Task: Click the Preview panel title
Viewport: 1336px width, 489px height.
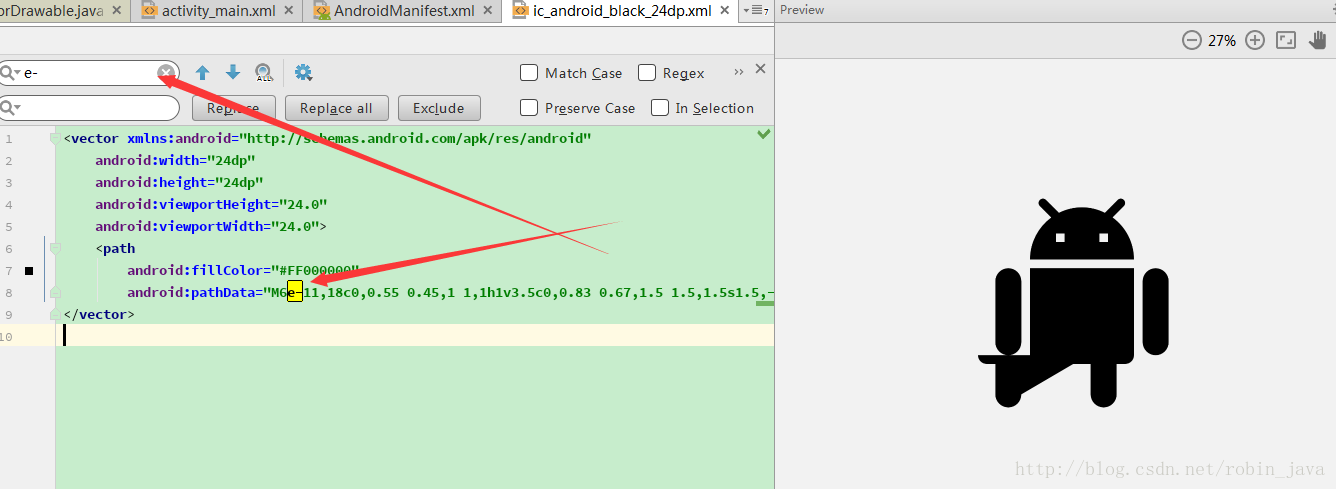Action: coord(802,10)
